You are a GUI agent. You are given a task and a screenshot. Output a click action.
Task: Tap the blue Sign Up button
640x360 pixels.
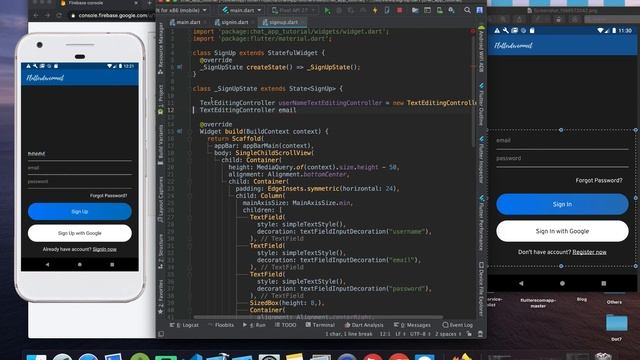click(80, 211)
